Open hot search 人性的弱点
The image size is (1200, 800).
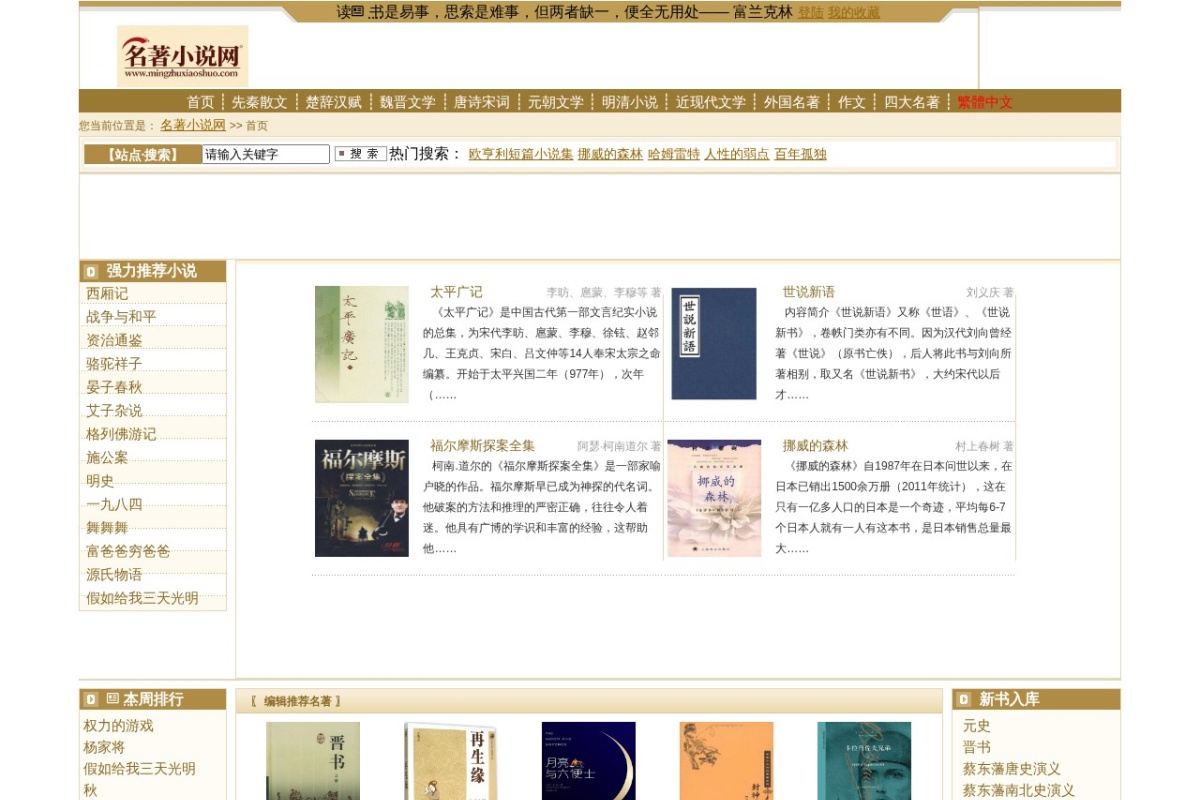(x=737, y=154)
